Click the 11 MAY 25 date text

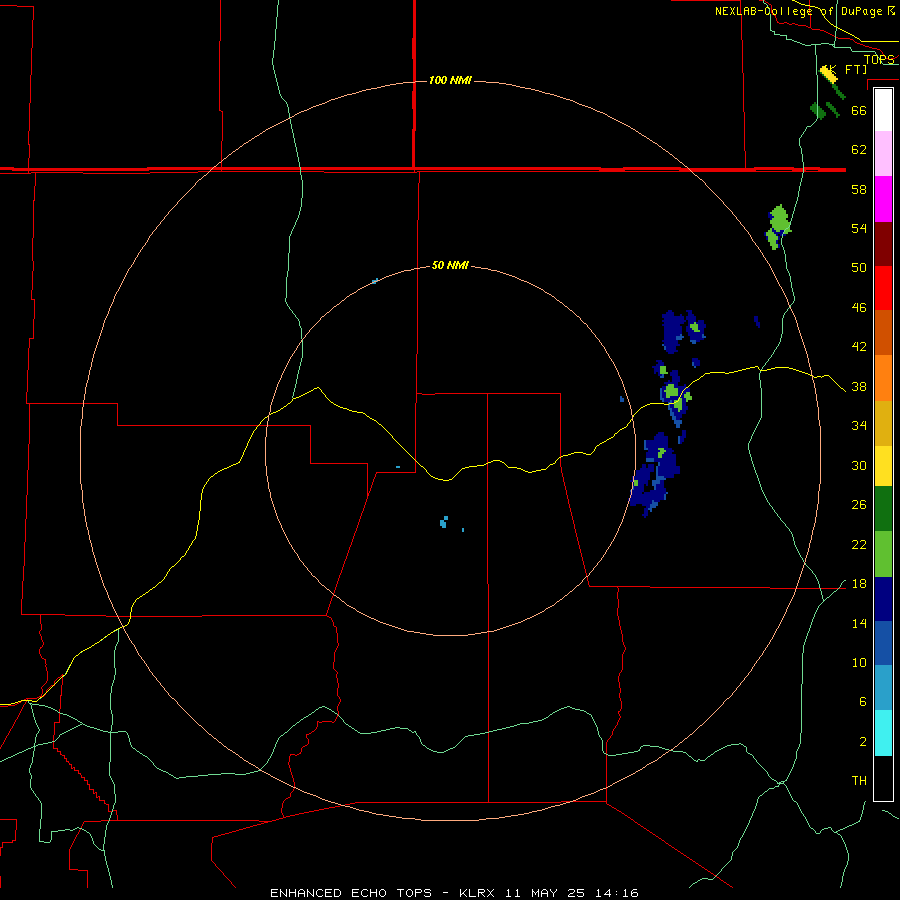coord(545,893)
